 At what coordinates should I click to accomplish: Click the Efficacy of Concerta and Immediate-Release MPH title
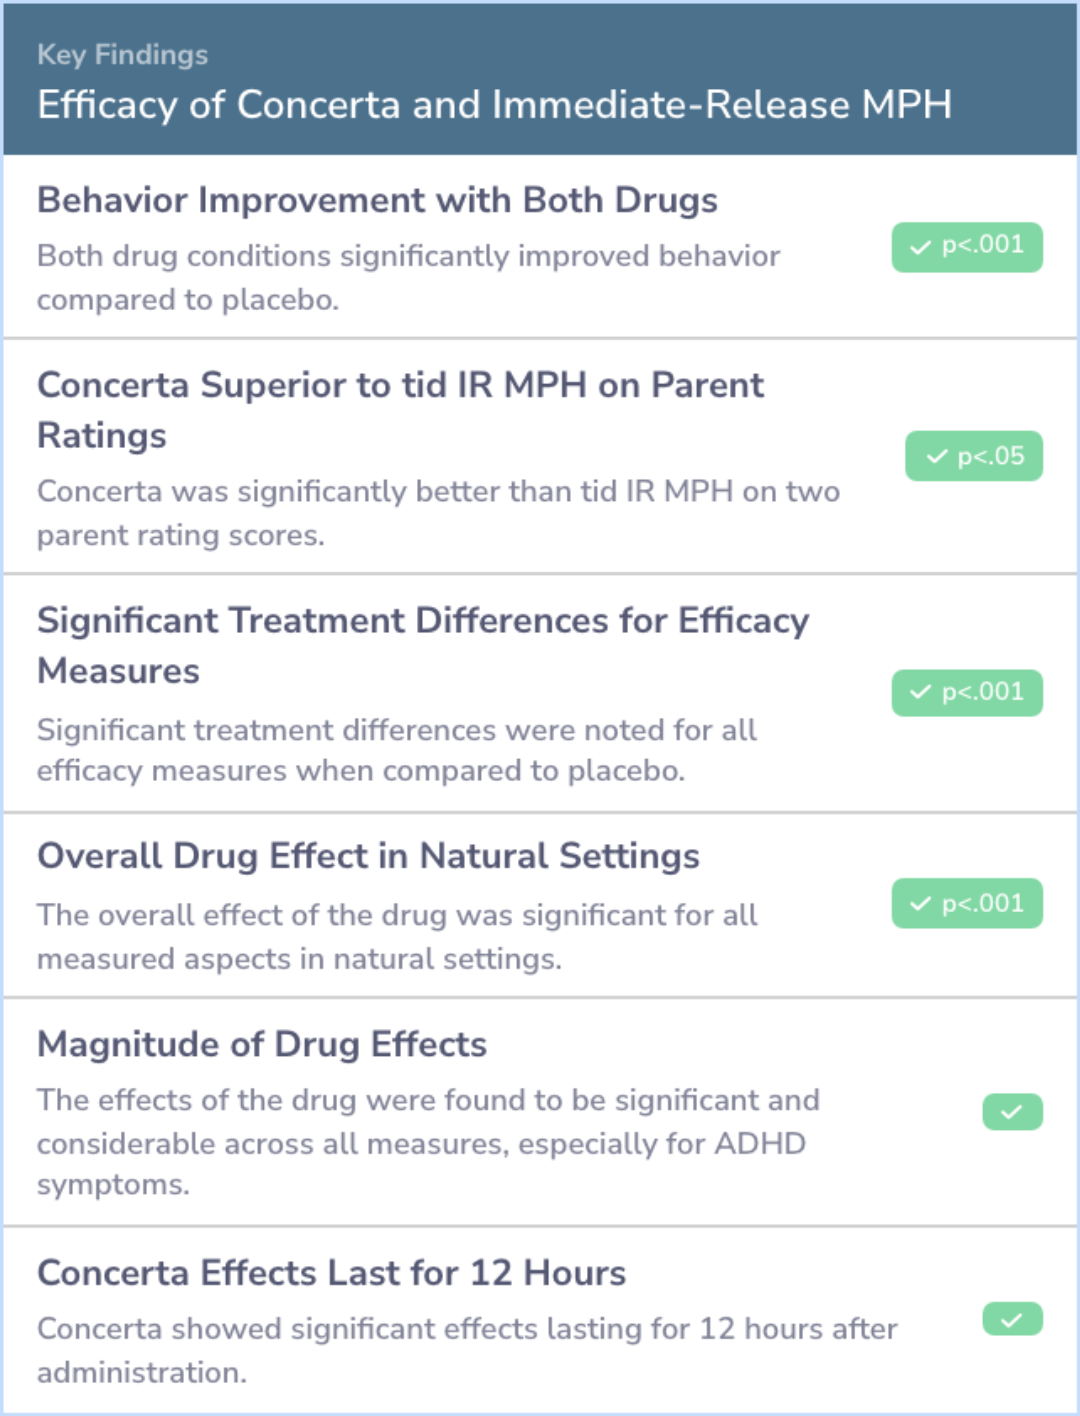pos(494,105)
